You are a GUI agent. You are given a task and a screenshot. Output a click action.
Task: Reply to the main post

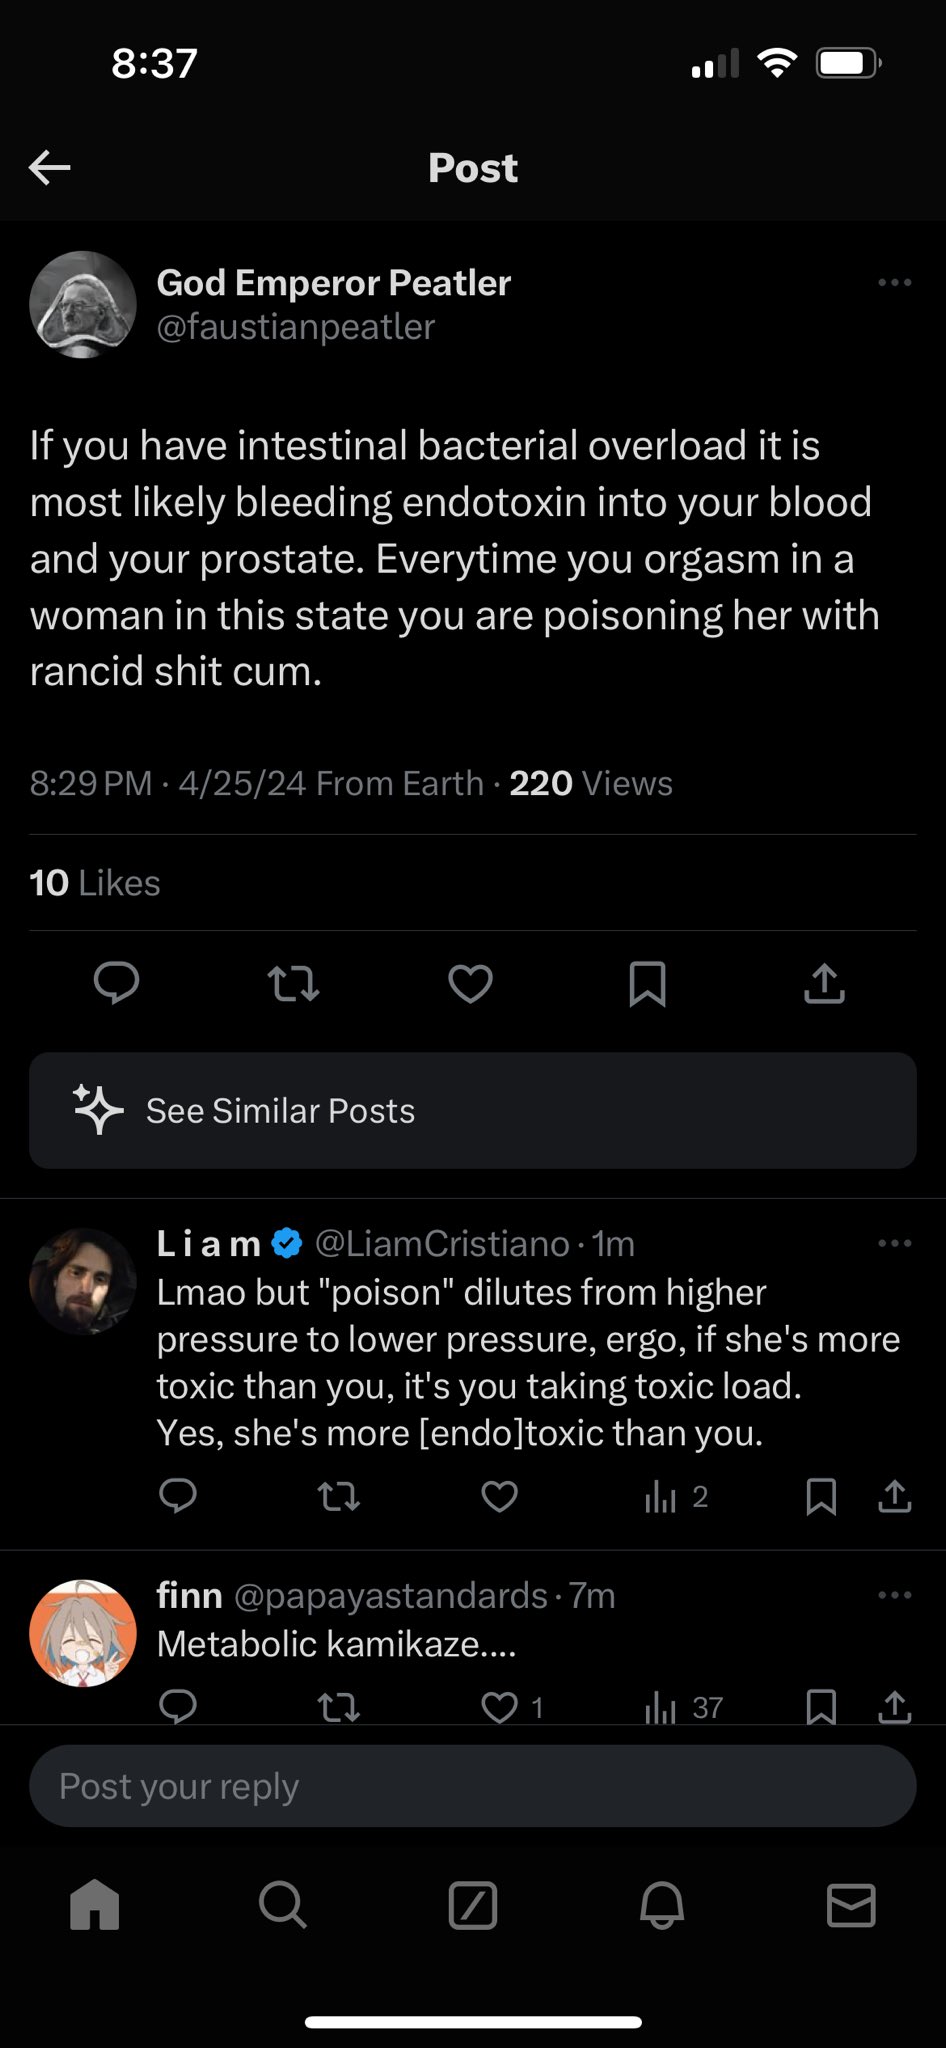[116, 983]
